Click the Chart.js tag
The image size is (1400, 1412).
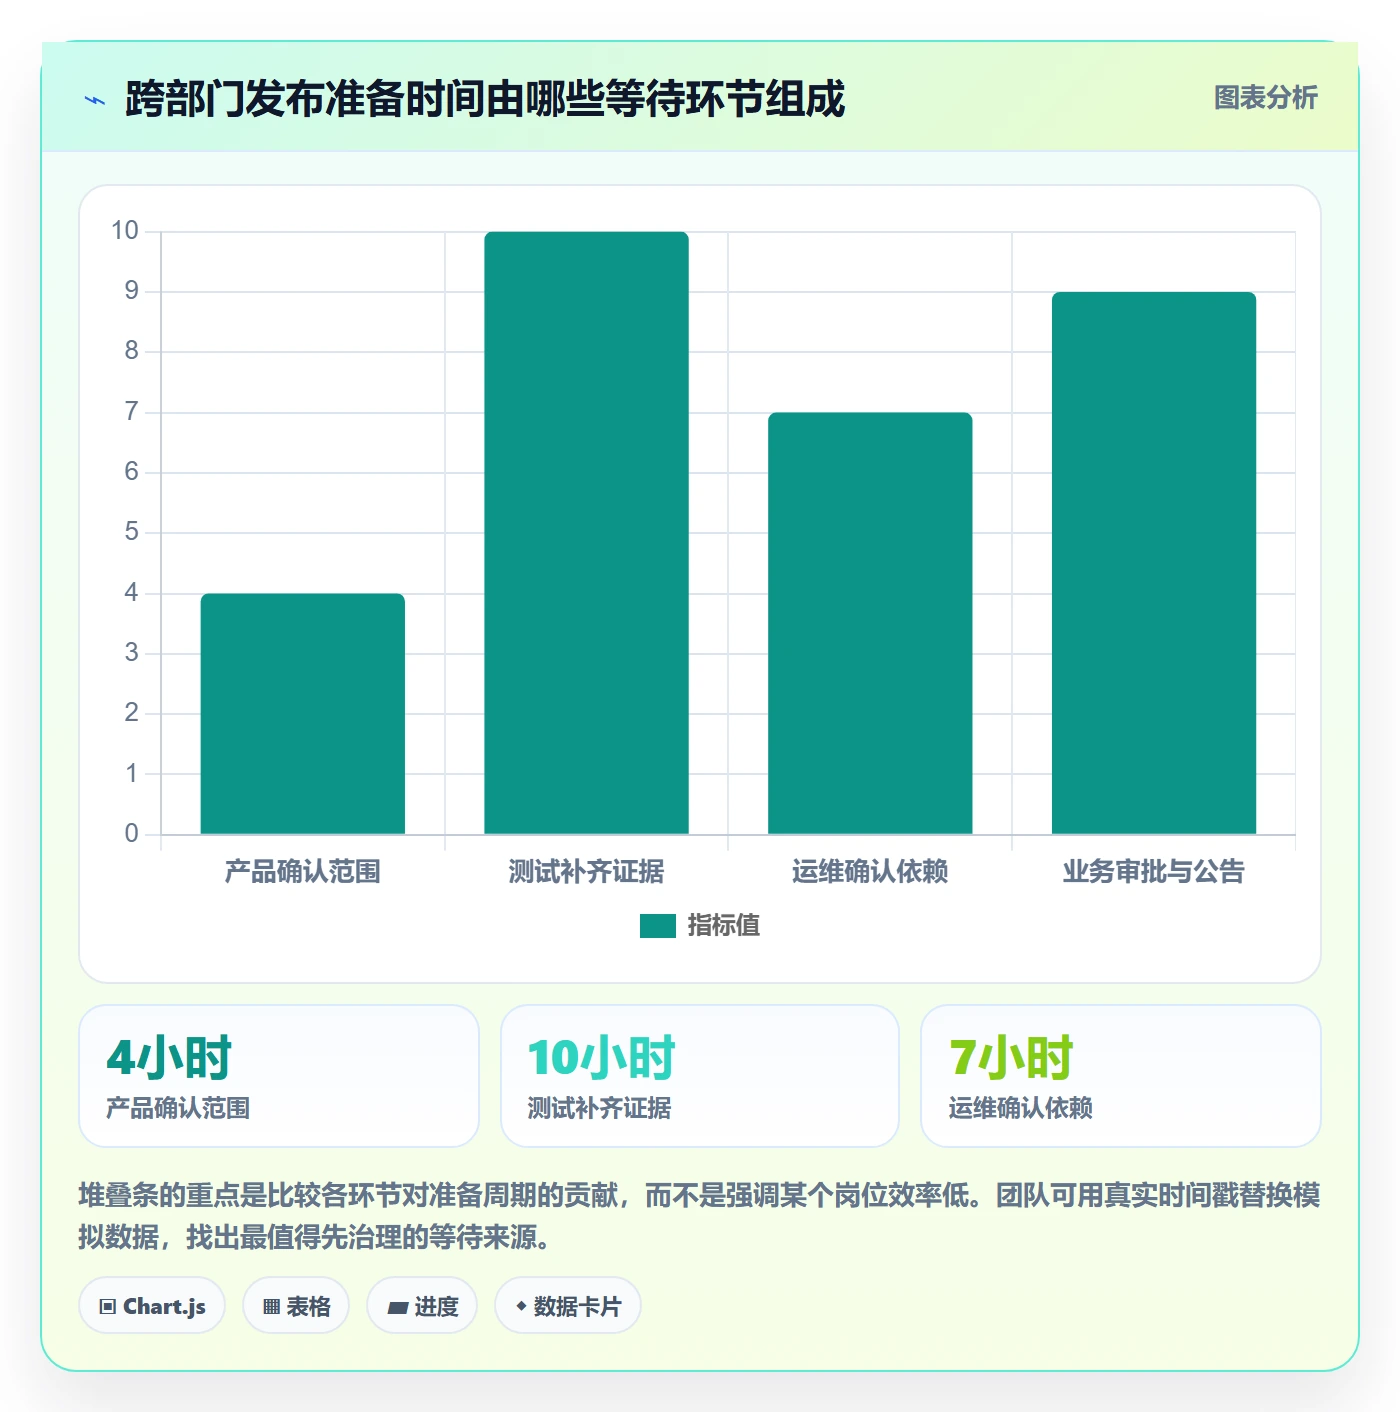pyautogui.click(x=152, y=1306)
